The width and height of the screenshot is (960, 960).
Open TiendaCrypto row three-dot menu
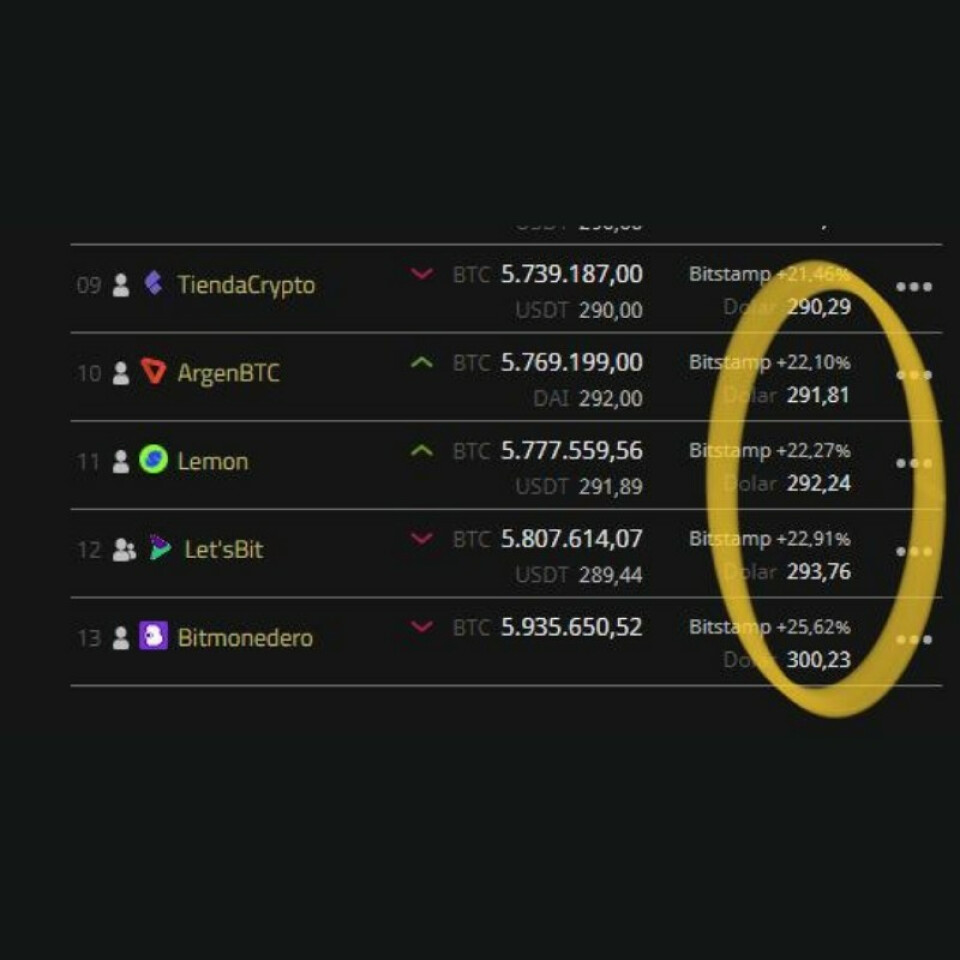[914, 287]
